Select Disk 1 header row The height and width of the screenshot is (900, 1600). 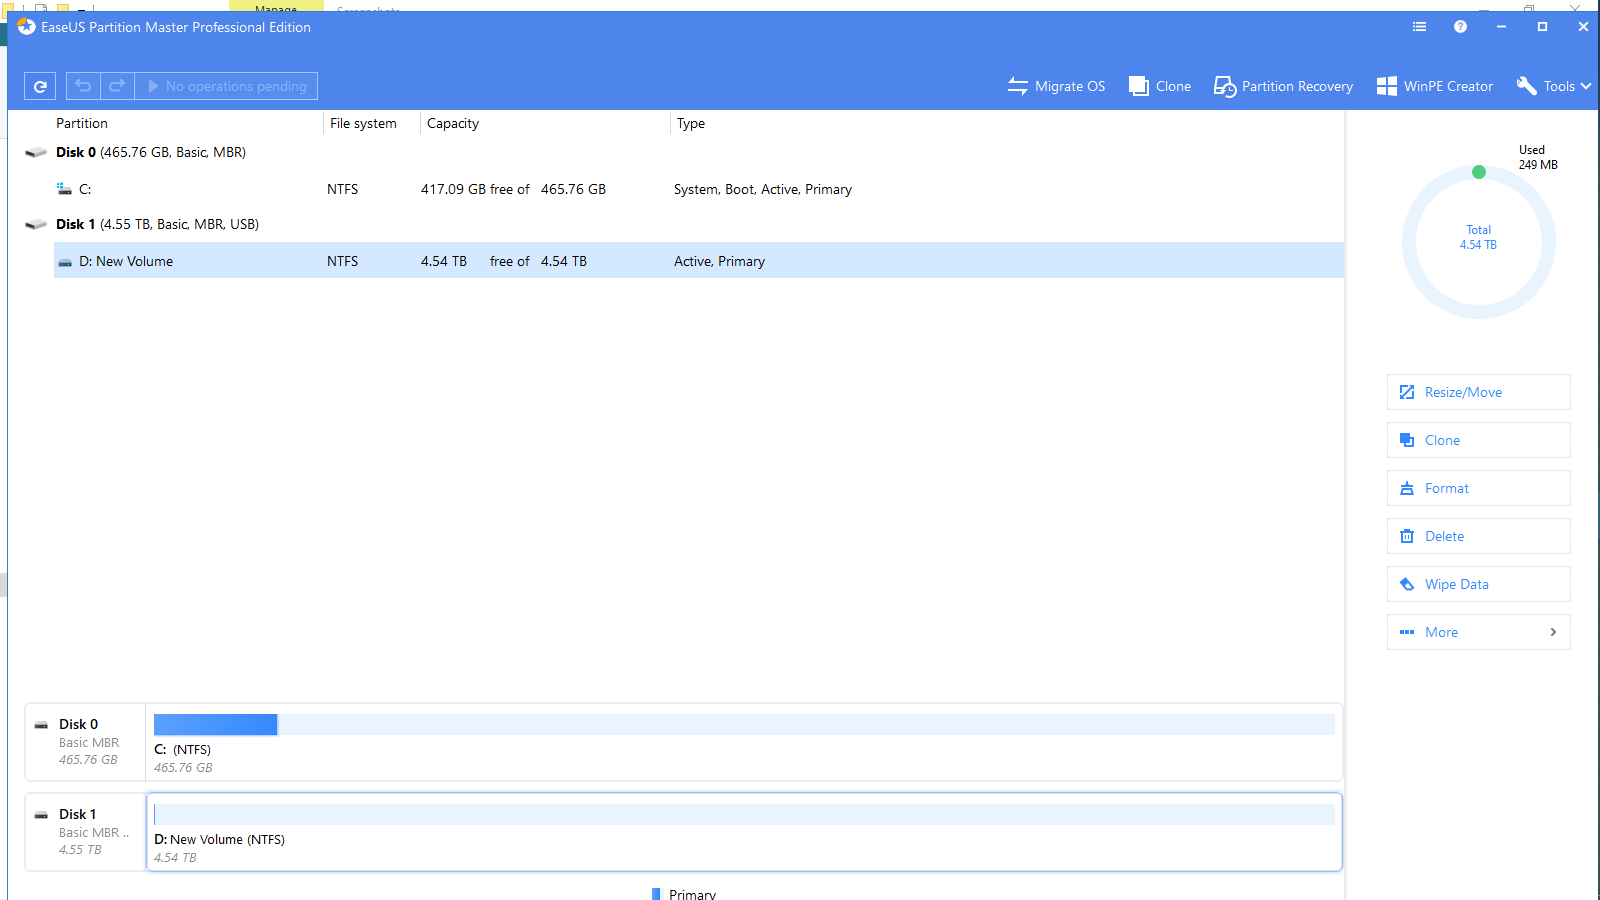[684, 224]
